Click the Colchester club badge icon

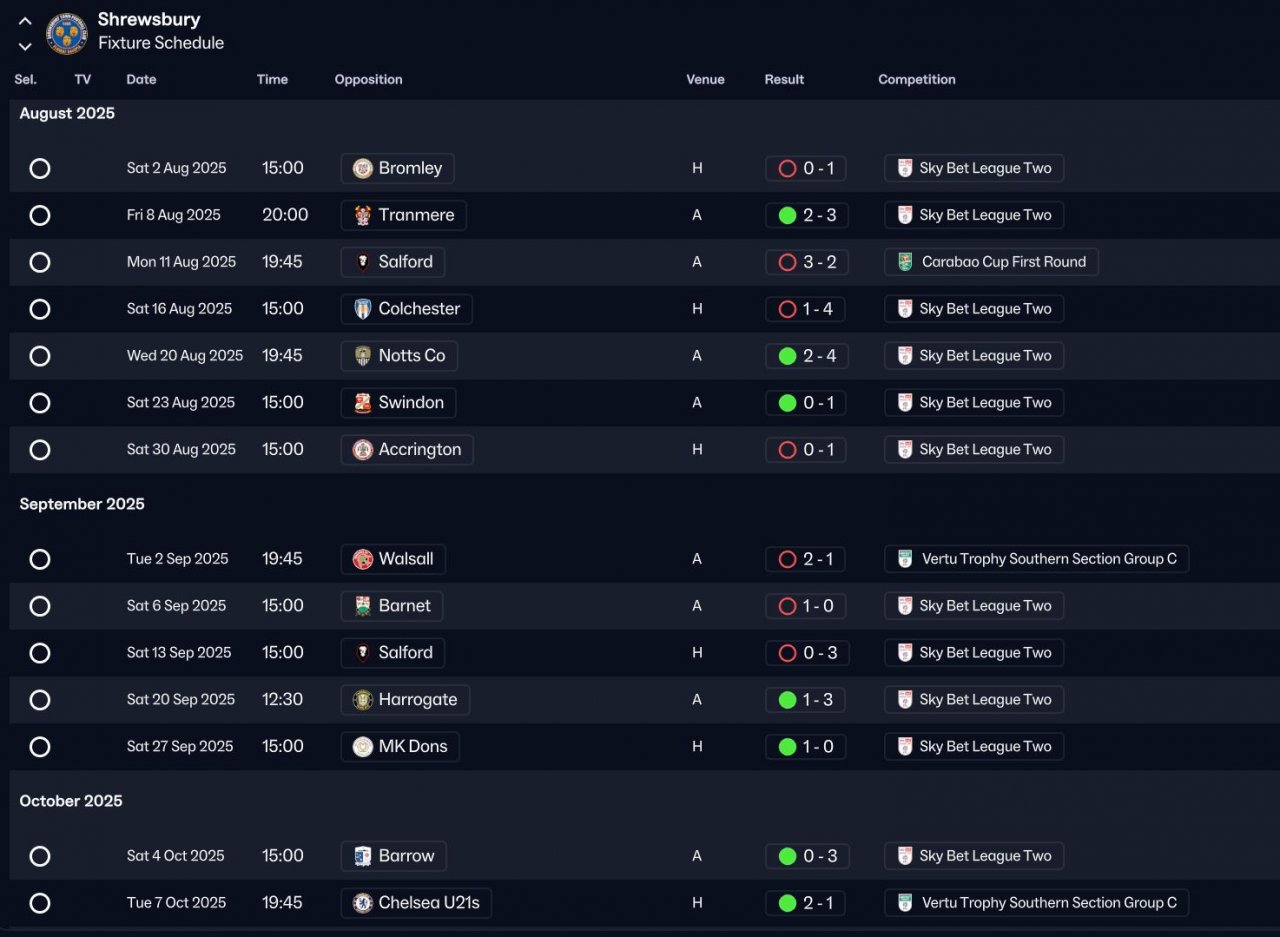tap(363, 309)
